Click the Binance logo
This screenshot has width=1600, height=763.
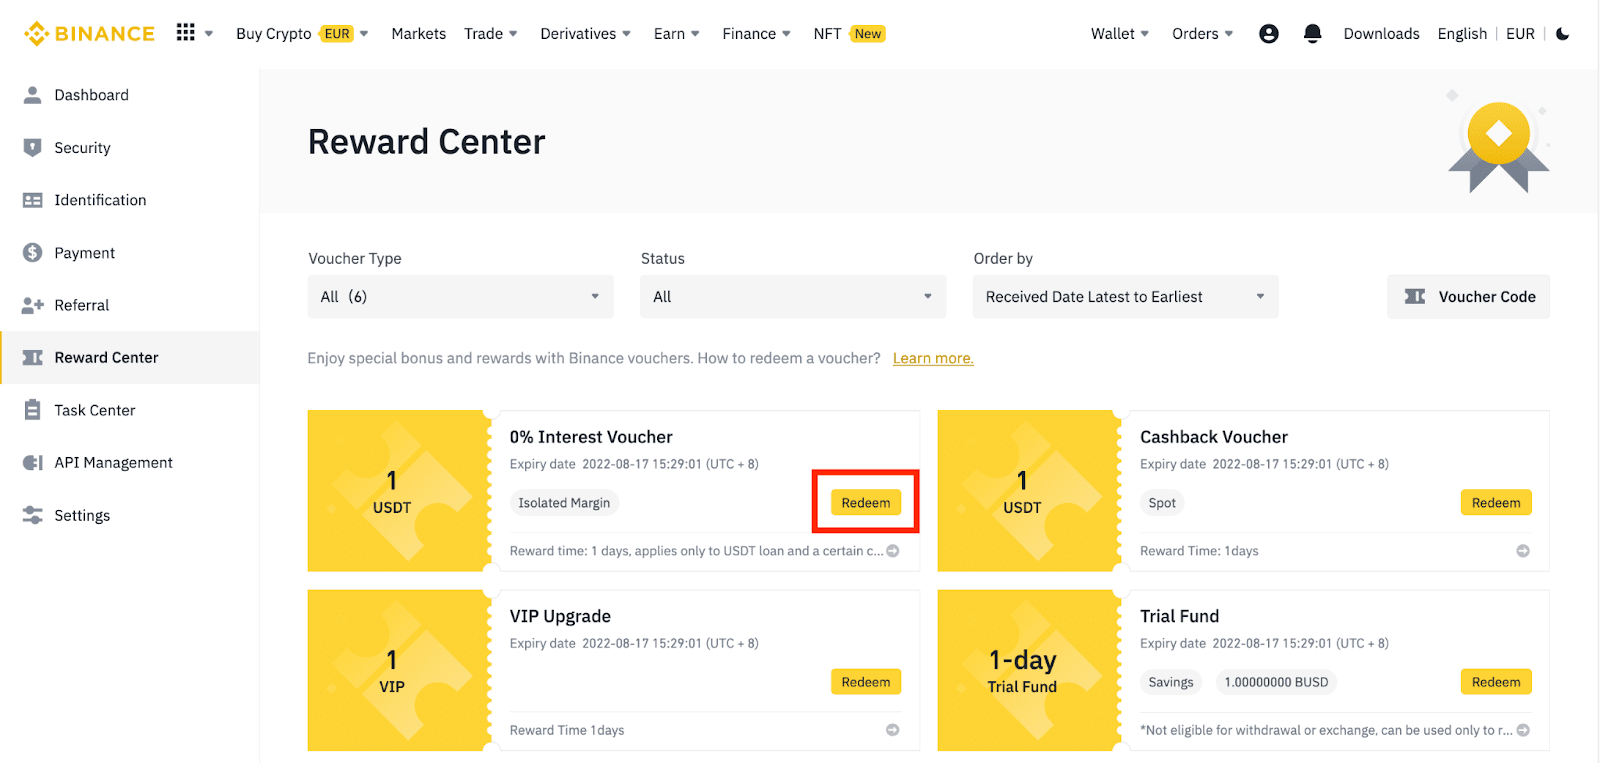[x=89, y=34]
